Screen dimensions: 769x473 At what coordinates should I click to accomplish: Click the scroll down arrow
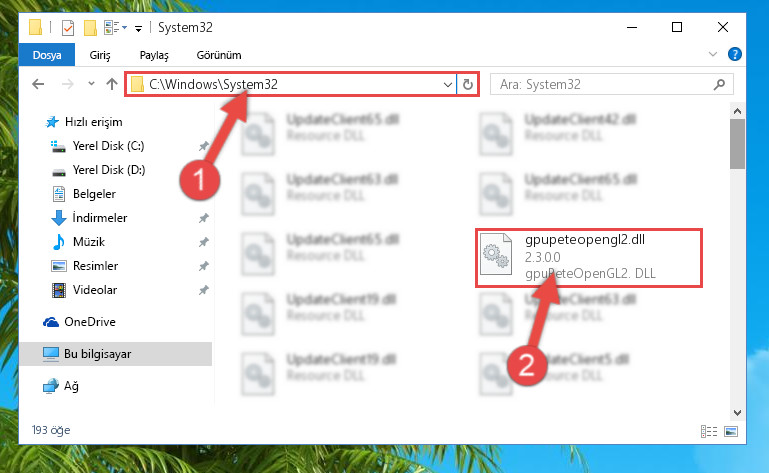(x=737, y=413)
